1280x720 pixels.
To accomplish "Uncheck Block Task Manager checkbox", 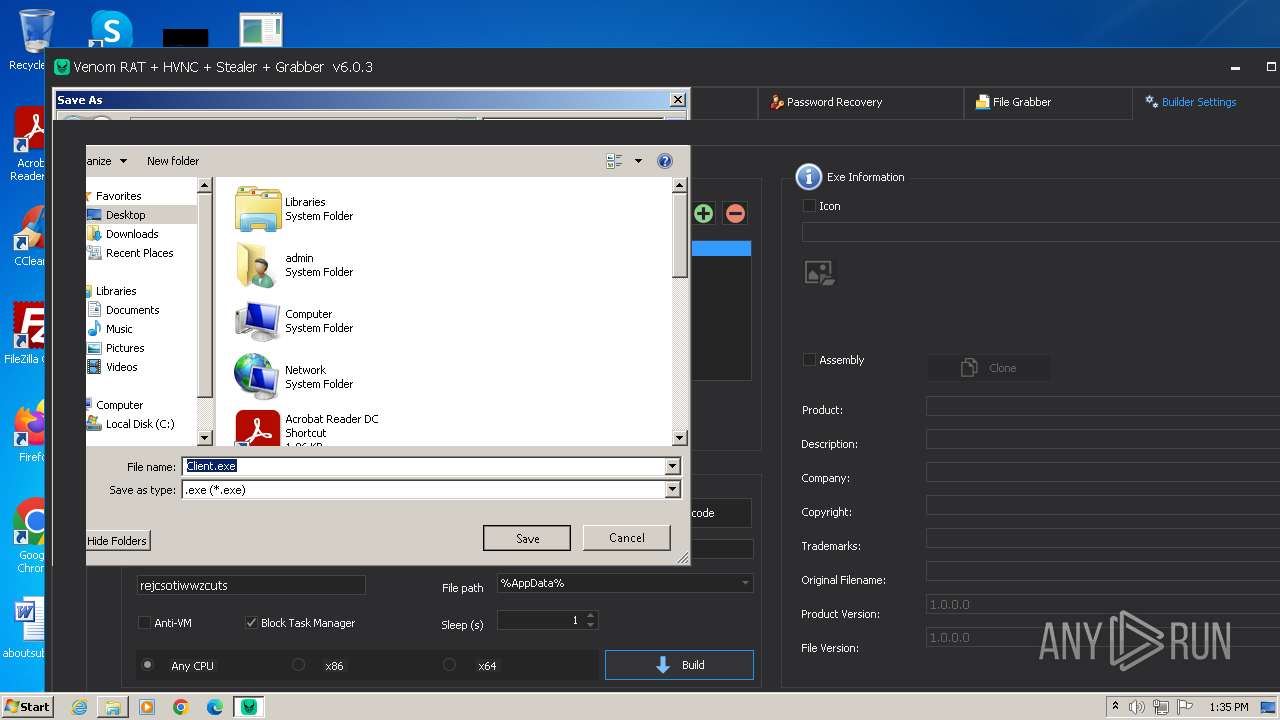I will (251, 623).
